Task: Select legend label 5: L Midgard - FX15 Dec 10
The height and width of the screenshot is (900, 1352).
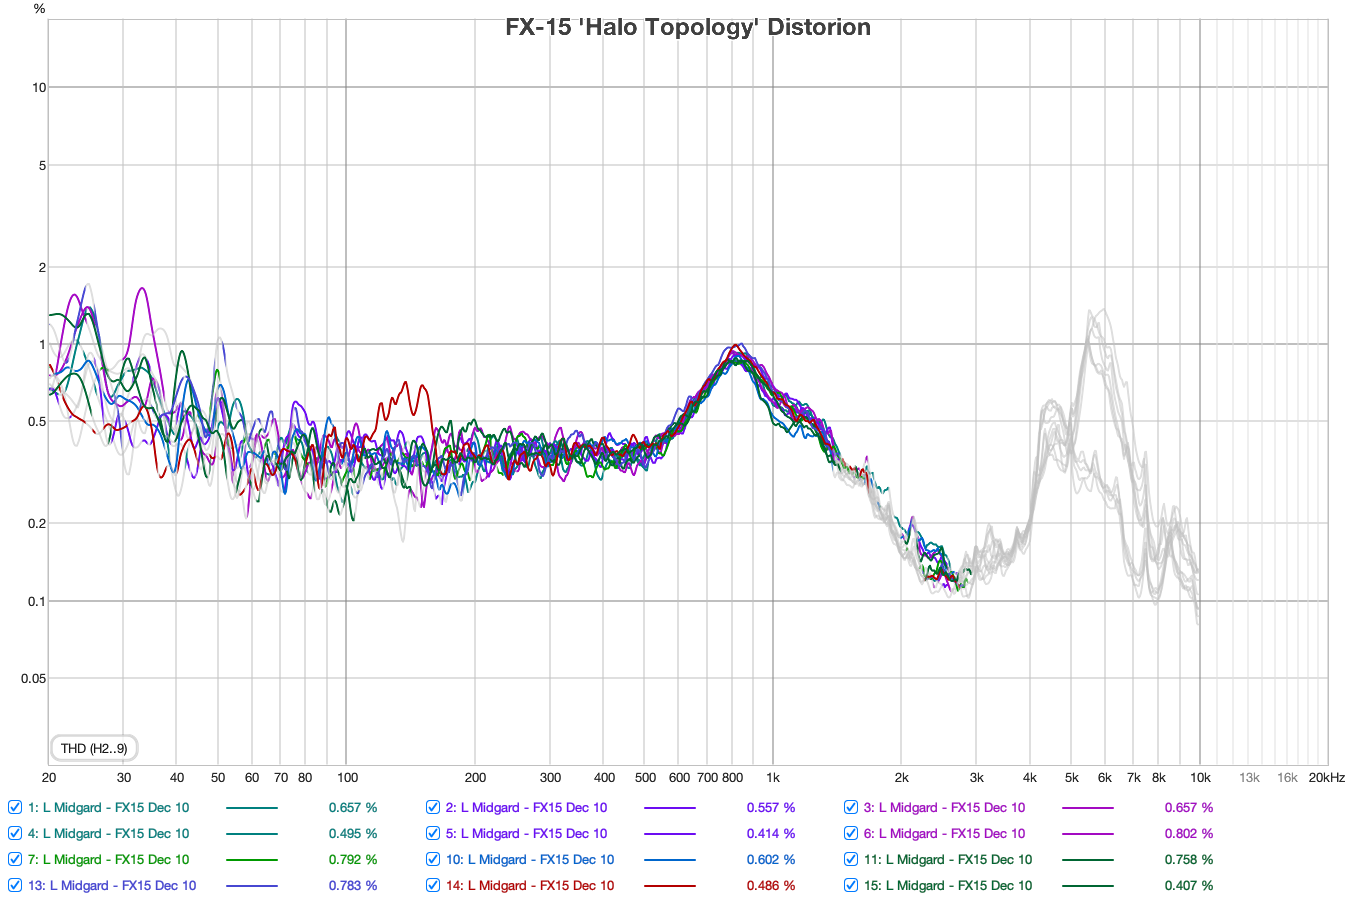Action: tap(526, 833)
